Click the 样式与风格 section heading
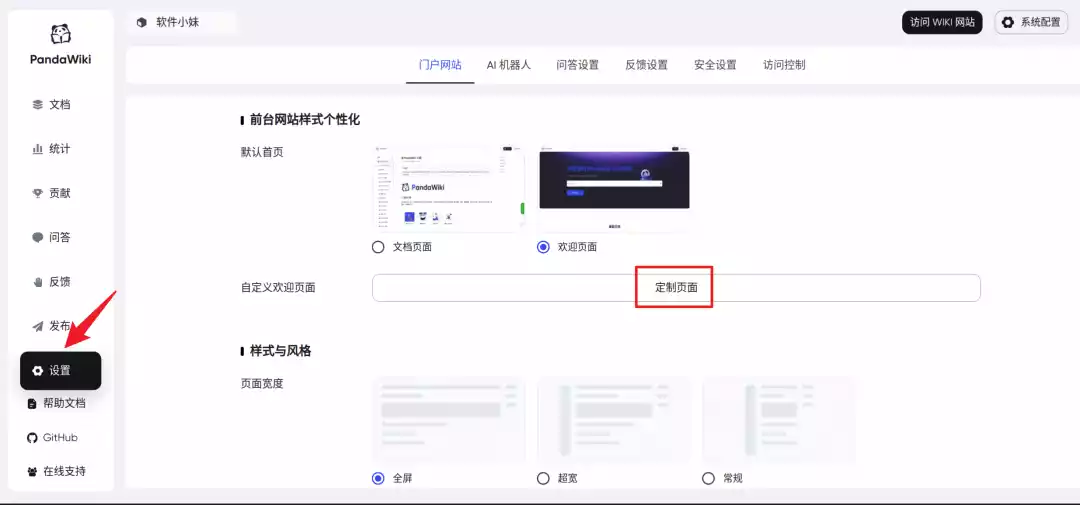 [x=281, y=351]
